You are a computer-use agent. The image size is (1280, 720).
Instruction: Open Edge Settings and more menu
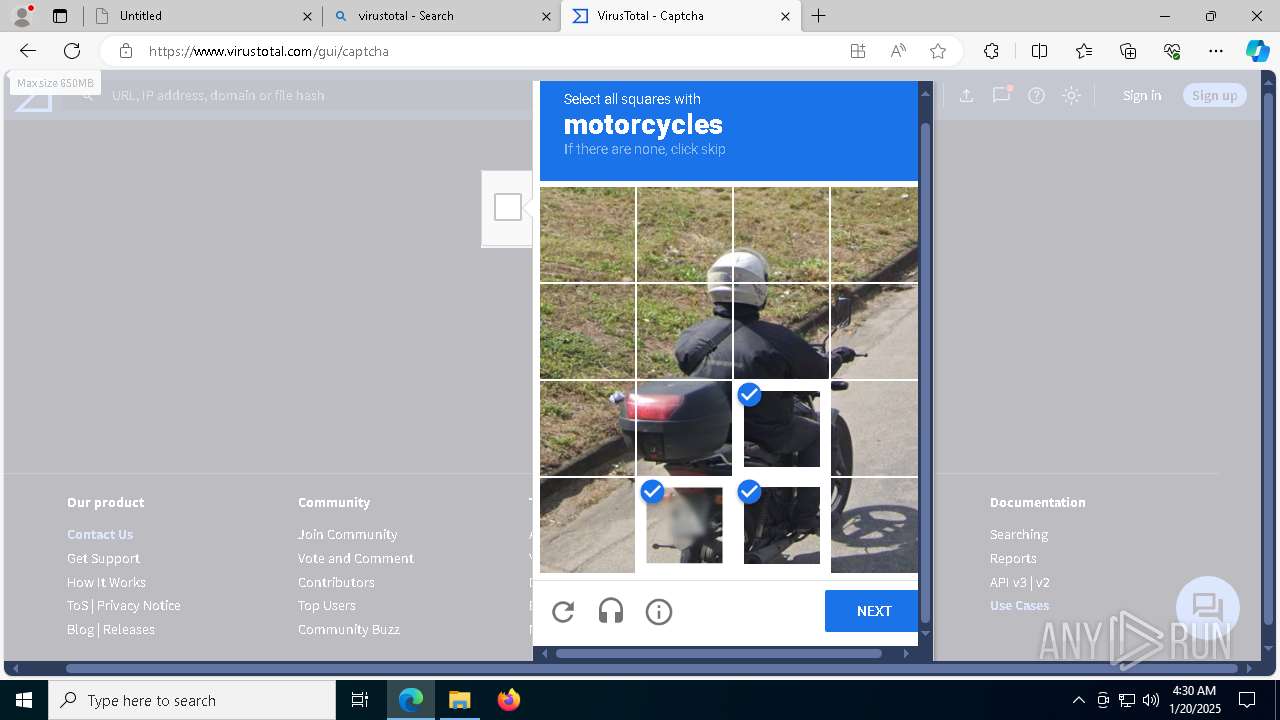(1216, 51)
